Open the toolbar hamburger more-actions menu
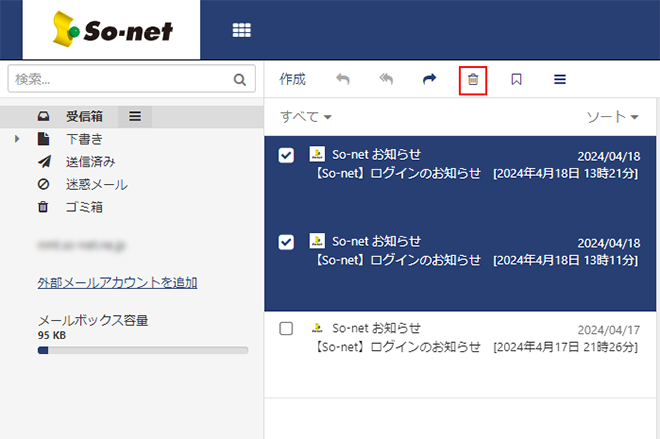The image size is (660, 439). pos(560,80)
